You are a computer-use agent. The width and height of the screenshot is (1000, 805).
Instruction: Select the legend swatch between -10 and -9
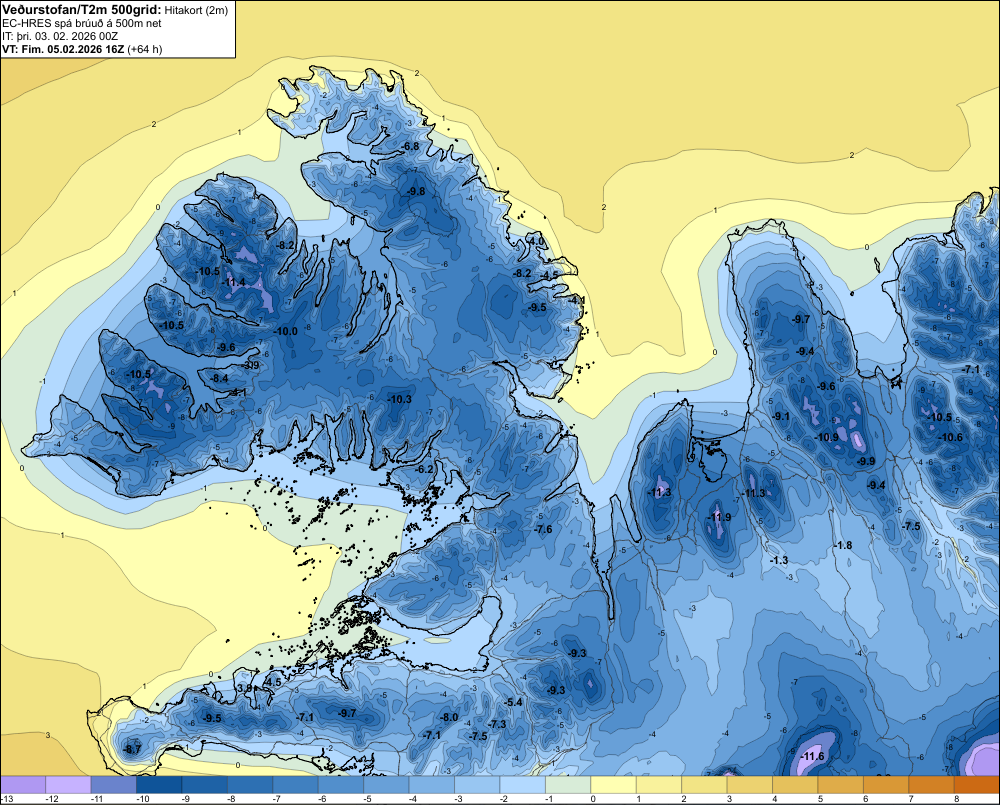159,784
